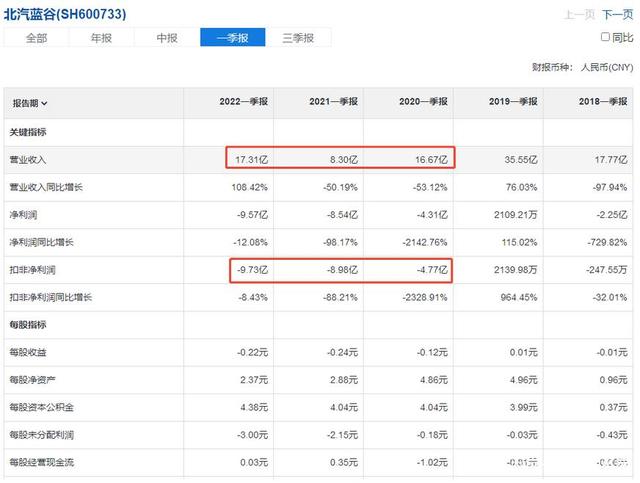Click the -247.55万 value

tap(606, 270)
